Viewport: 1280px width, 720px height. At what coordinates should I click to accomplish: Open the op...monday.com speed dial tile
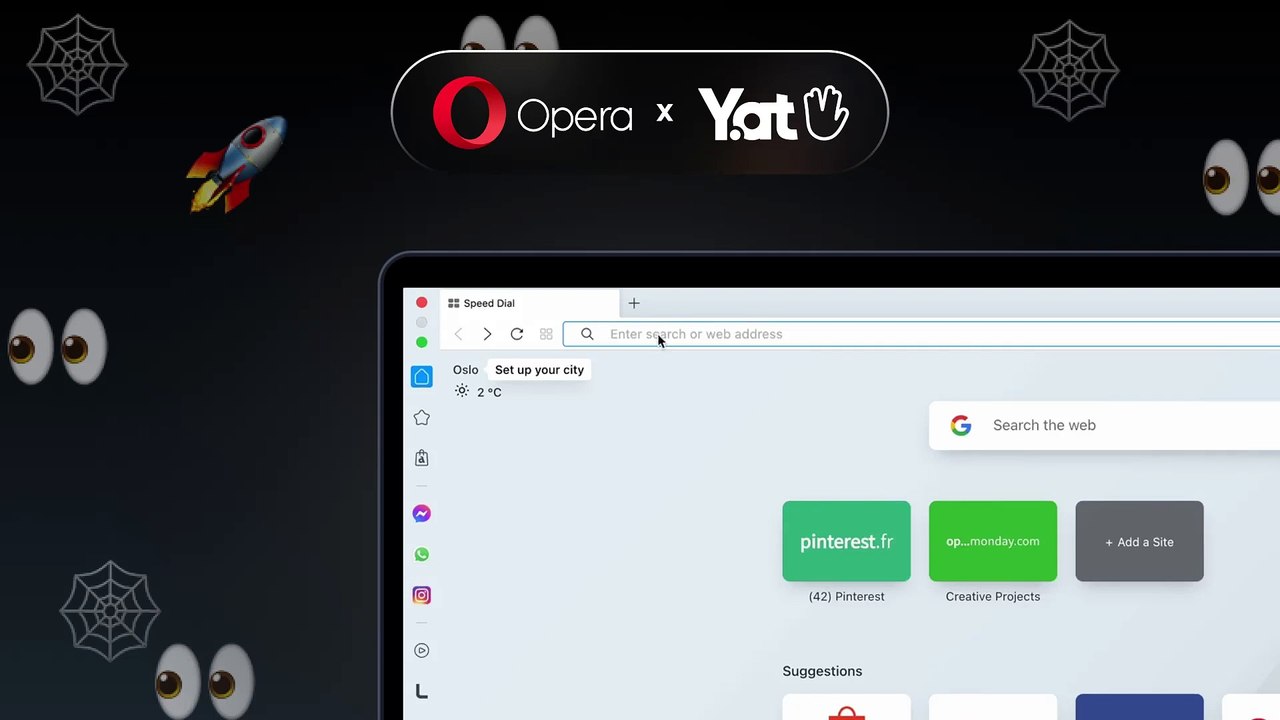[x=993, y=541]
